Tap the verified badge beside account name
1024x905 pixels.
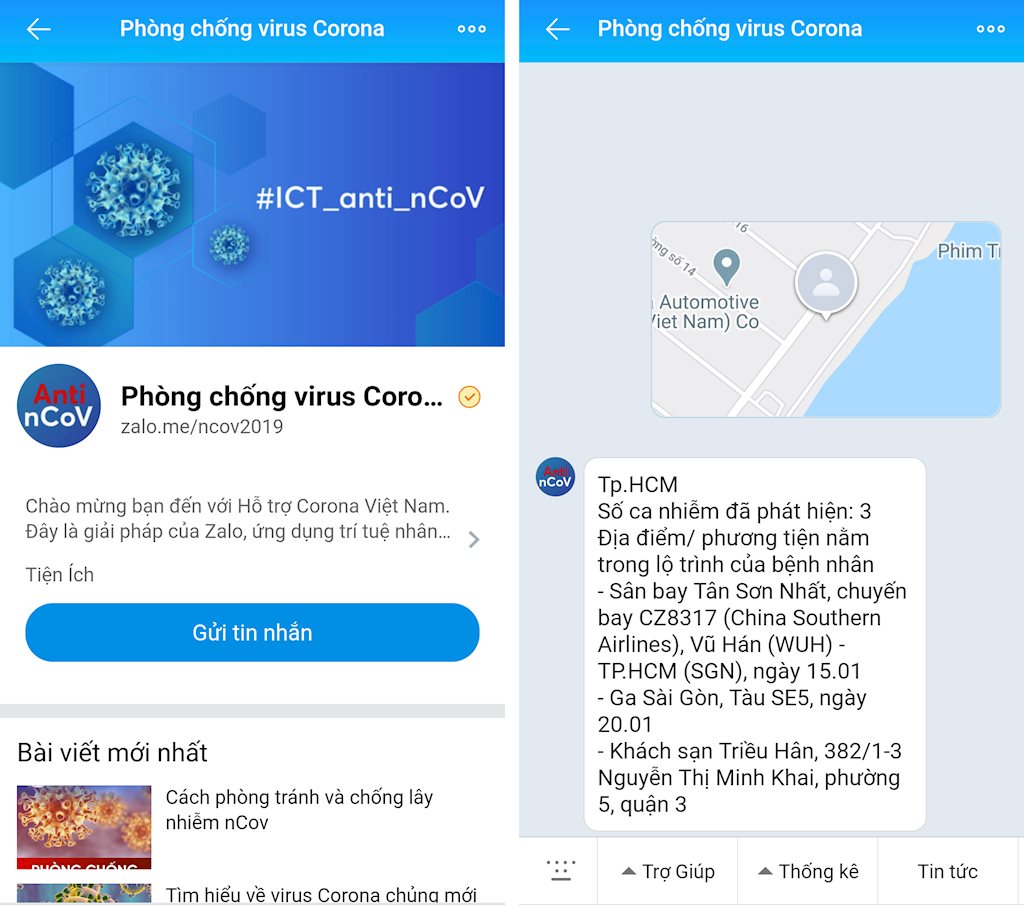469,396
